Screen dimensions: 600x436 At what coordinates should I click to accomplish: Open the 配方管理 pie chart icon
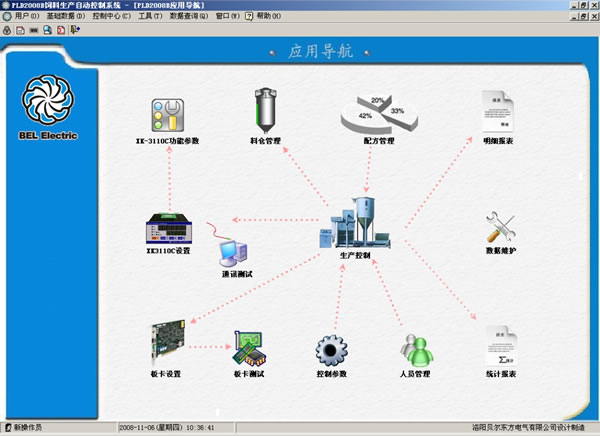pos(379,113)
